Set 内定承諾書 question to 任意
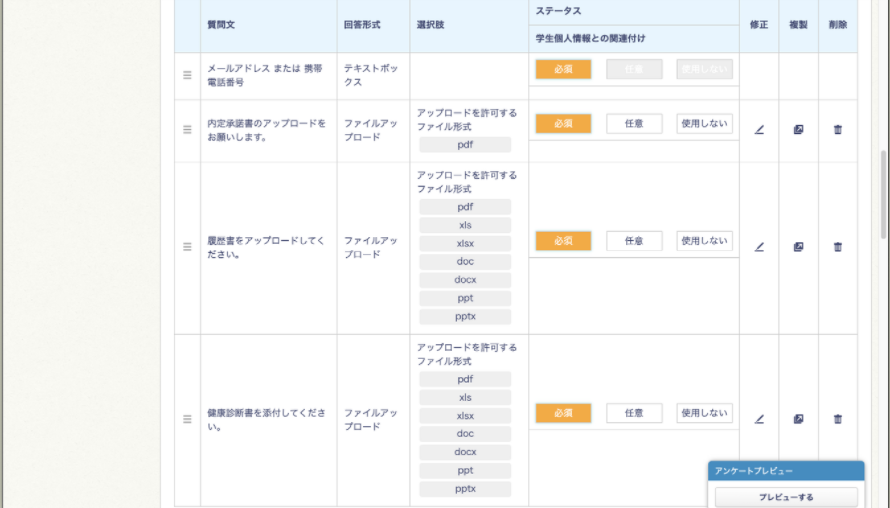The width and height of the screenshot is (890, 508). coord(634,124)
